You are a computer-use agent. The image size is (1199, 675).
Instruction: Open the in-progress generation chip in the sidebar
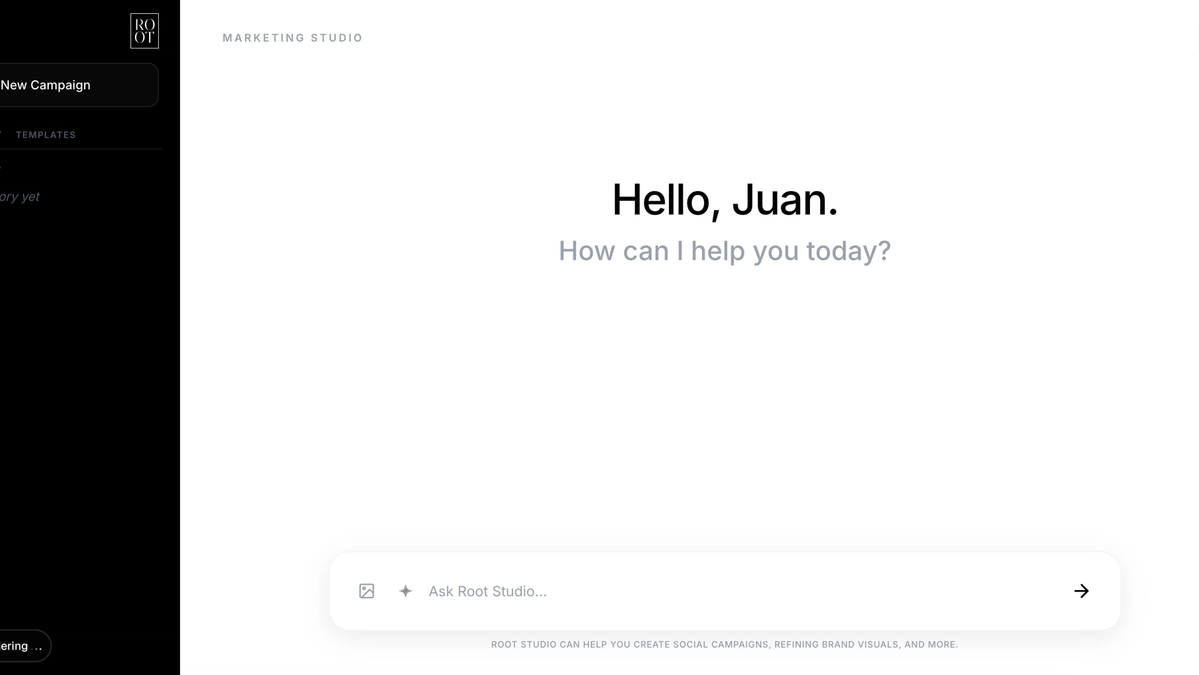point(25,646)
